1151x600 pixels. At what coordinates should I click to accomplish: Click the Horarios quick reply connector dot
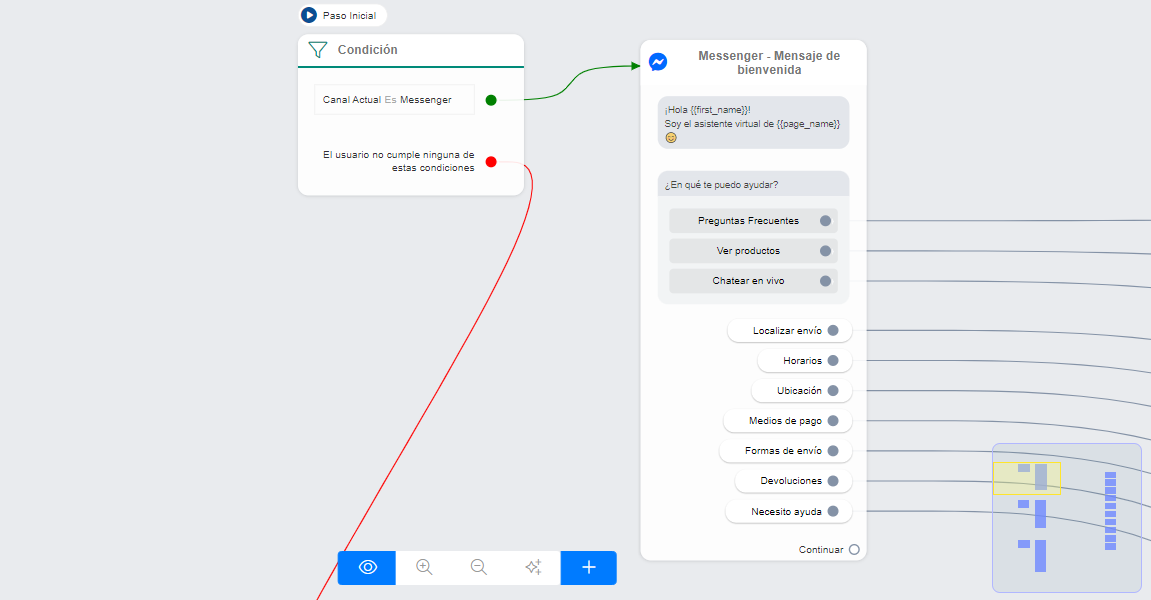(833, 361)
